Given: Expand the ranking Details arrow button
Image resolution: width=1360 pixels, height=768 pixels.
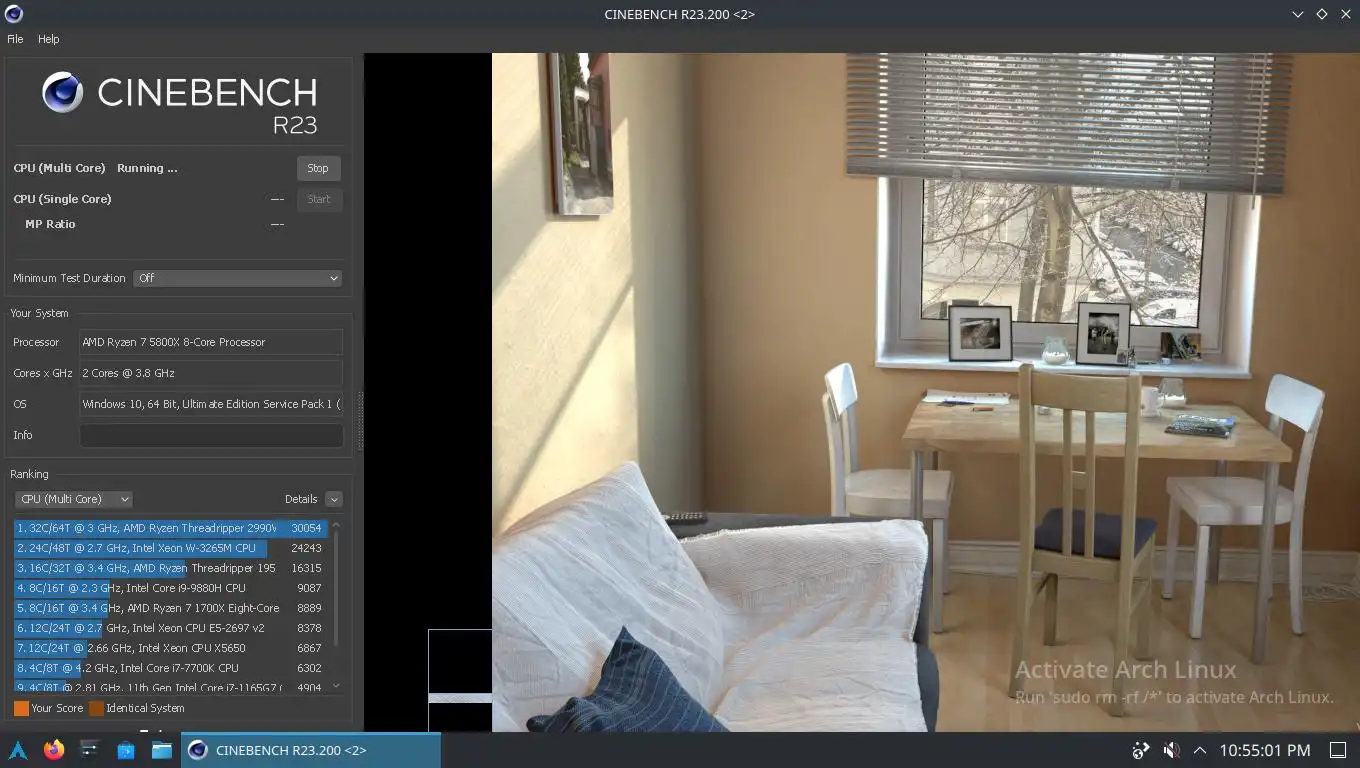Looking at the screenshot, I should [334, 499].
